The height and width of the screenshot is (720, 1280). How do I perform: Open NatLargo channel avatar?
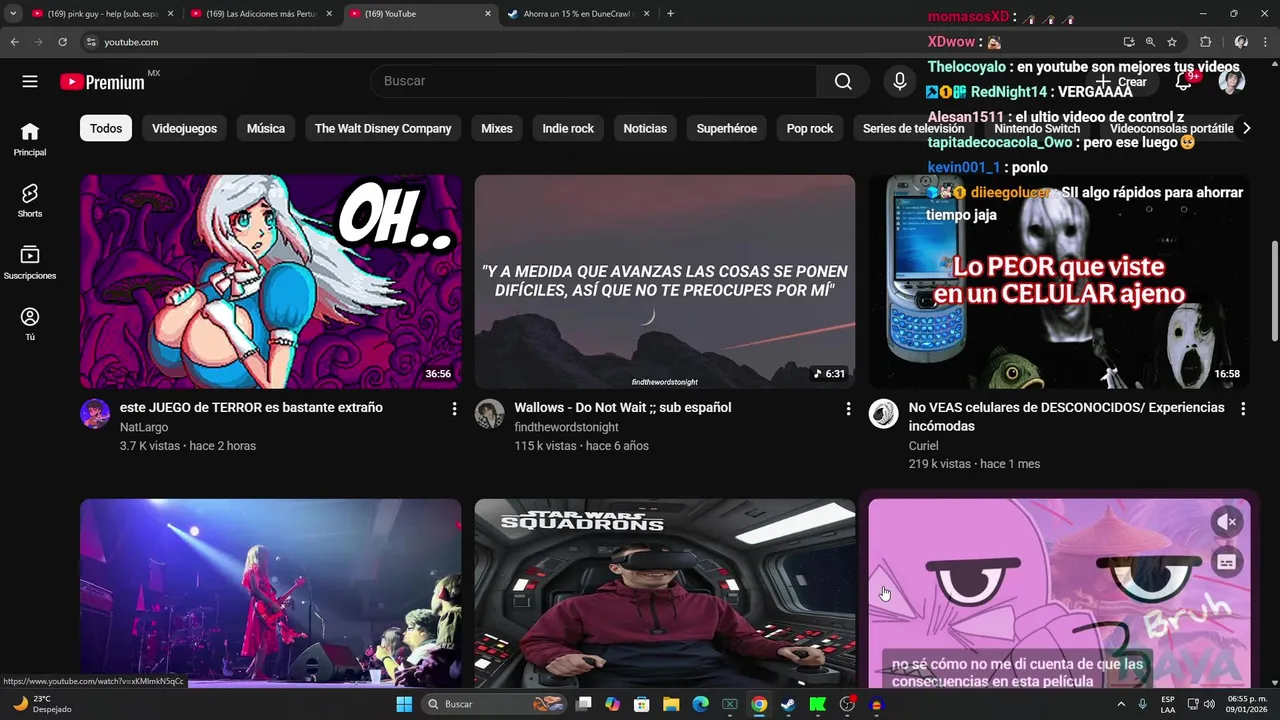95,414
